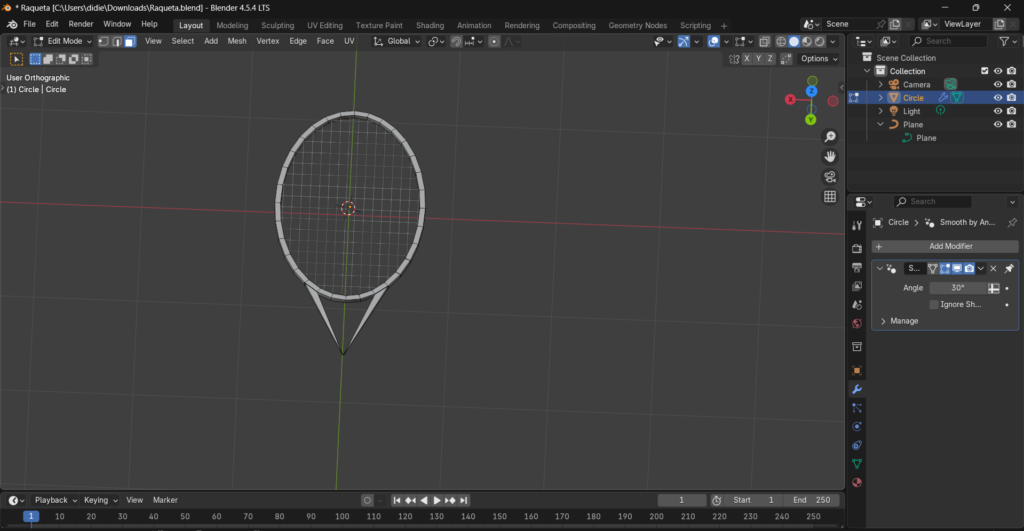Viewport: 1024px width, 531px height.
Task: Hide the Circle object in viewport
Action: (997, 98)
